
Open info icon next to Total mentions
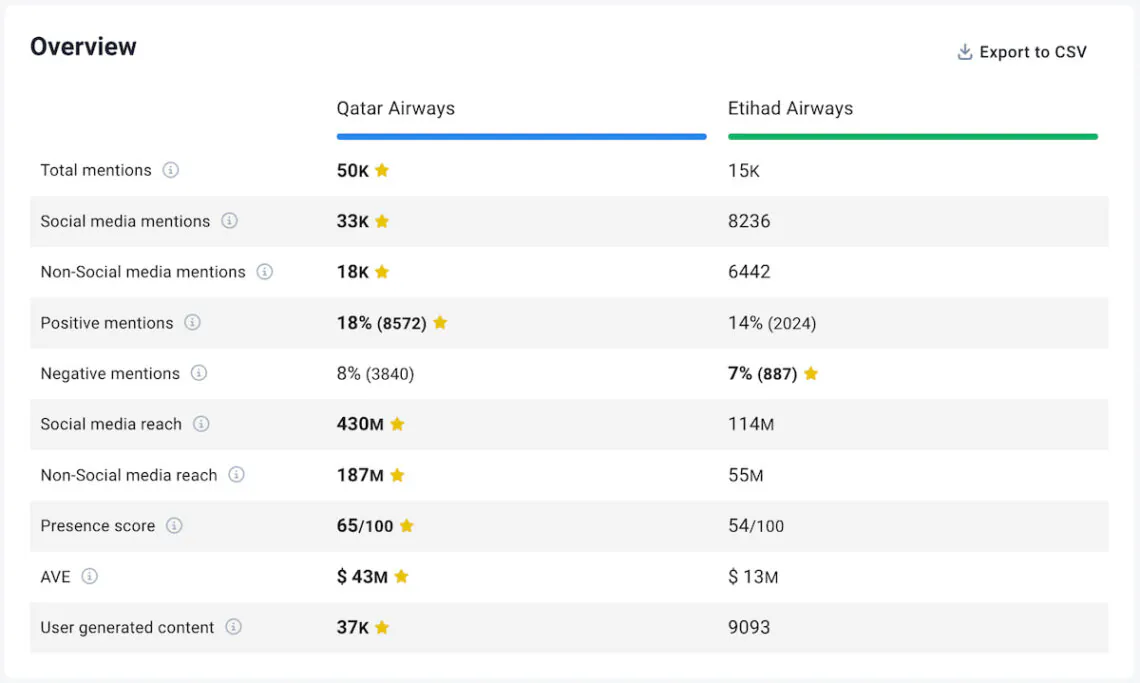(170, 169)
